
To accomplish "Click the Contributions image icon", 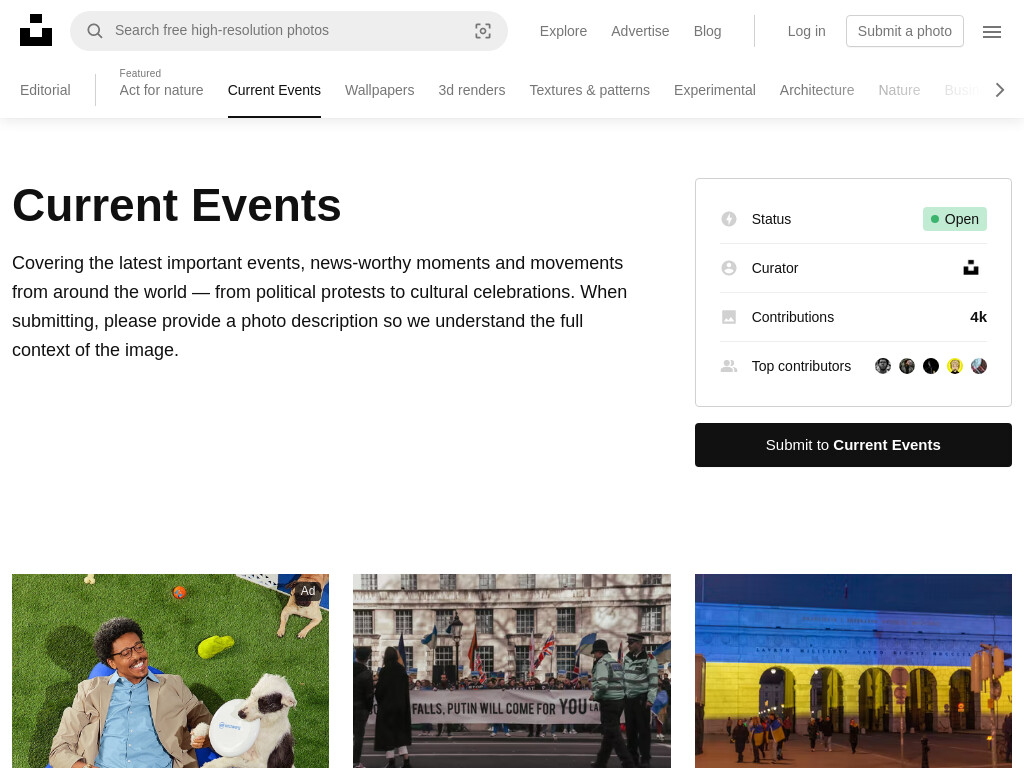I will [x=729, y=317].
